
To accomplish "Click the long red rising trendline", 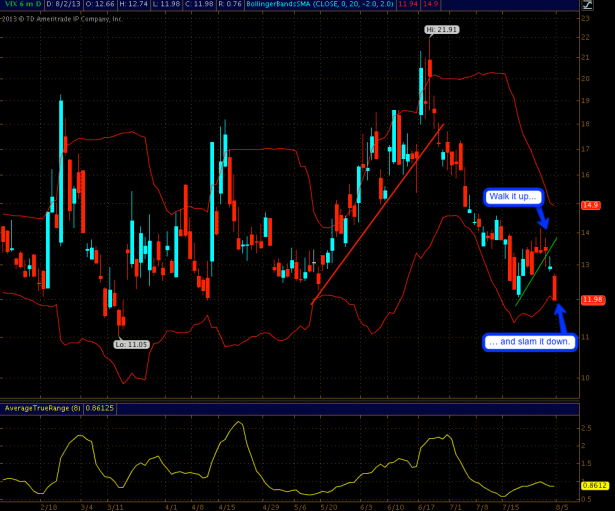I will [378, 212].
